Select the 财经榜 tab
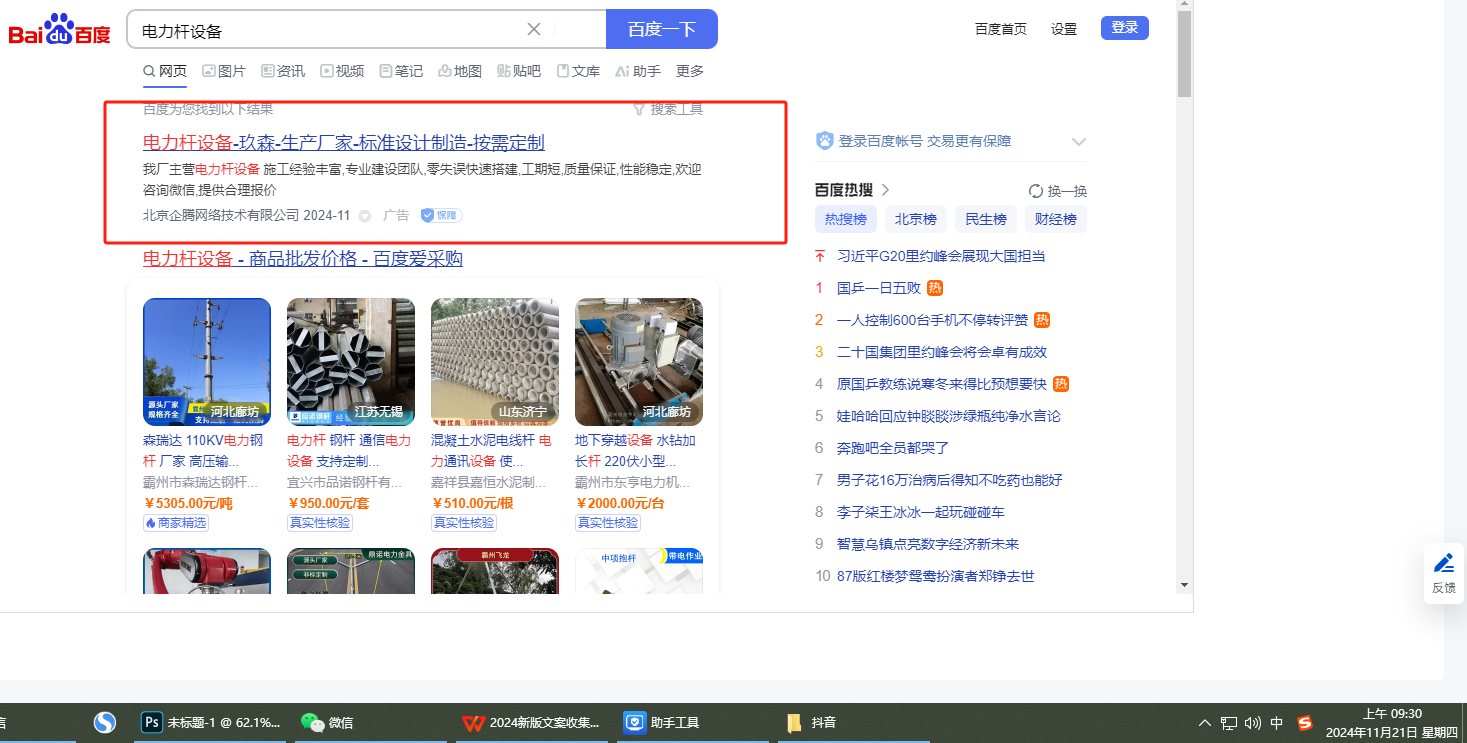Screen dimensions: 1467x743 click(1056, 219)
